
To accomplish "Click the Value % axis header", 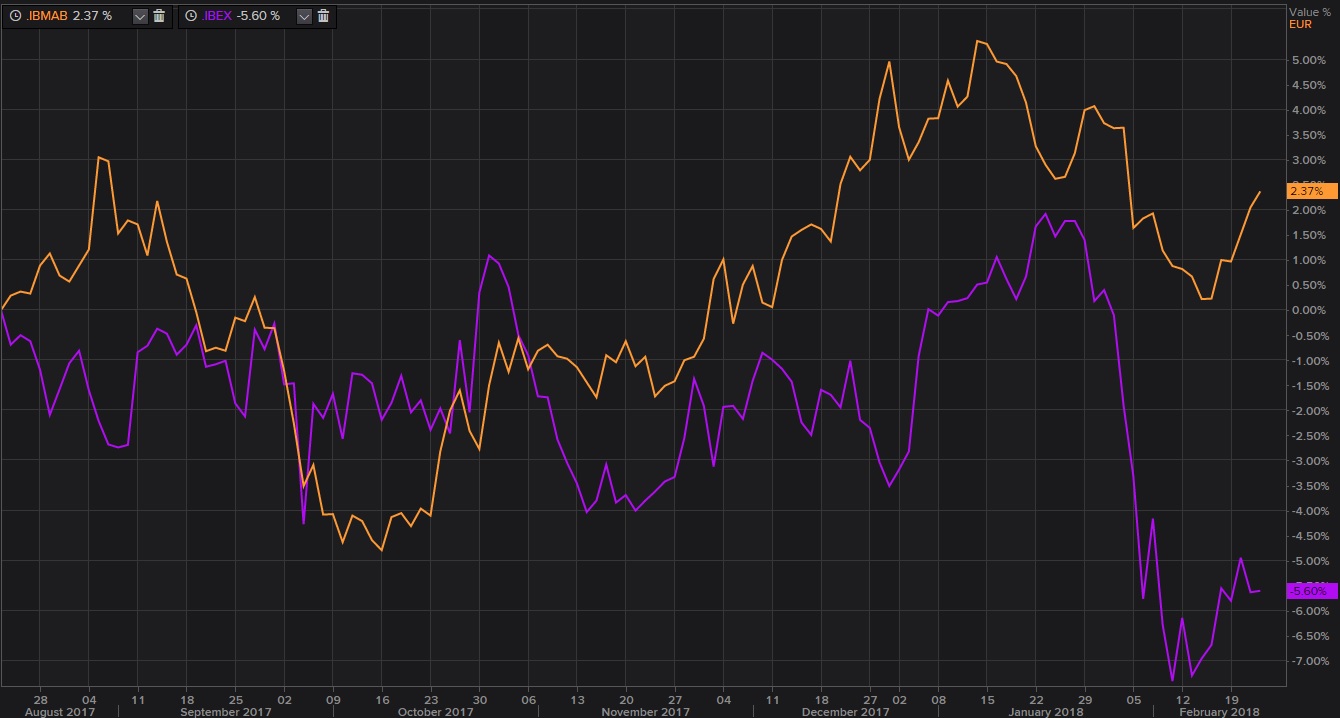I will pos(1309,11).
